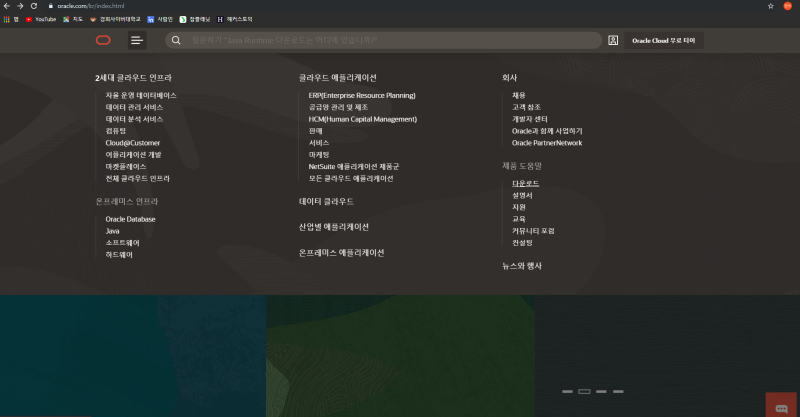Open the Java link

pos(112,231)
